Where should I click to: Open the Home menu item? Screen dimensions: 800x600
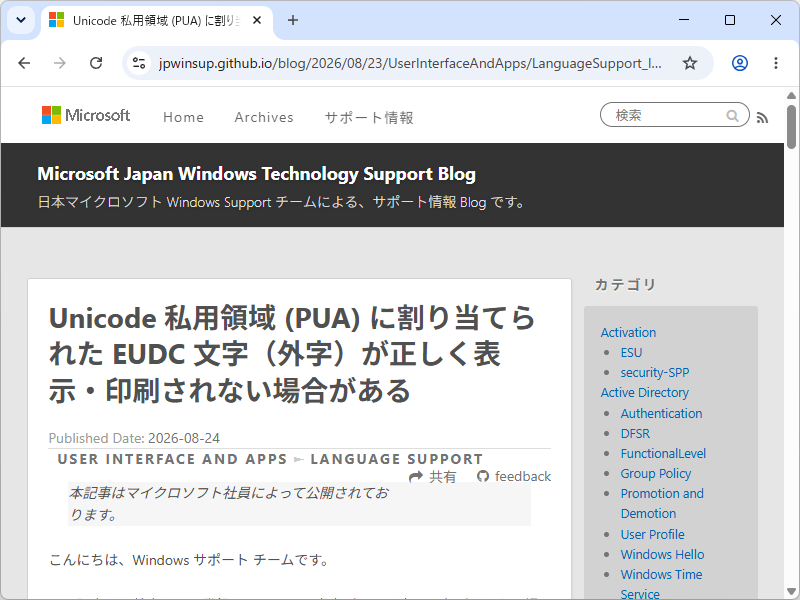[183, 117]
